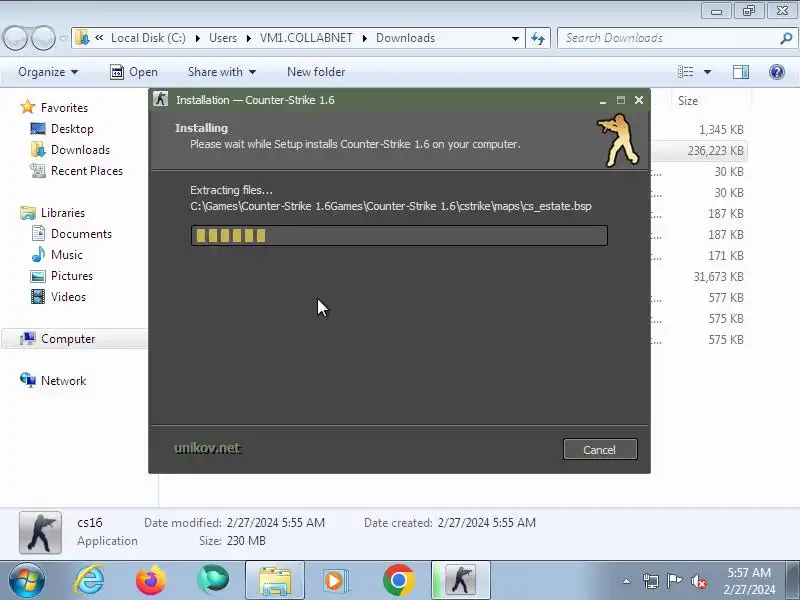This screenshot has height=600, width=800.
Task: Launch Firefox from taskbar
Action: point(151,580)
